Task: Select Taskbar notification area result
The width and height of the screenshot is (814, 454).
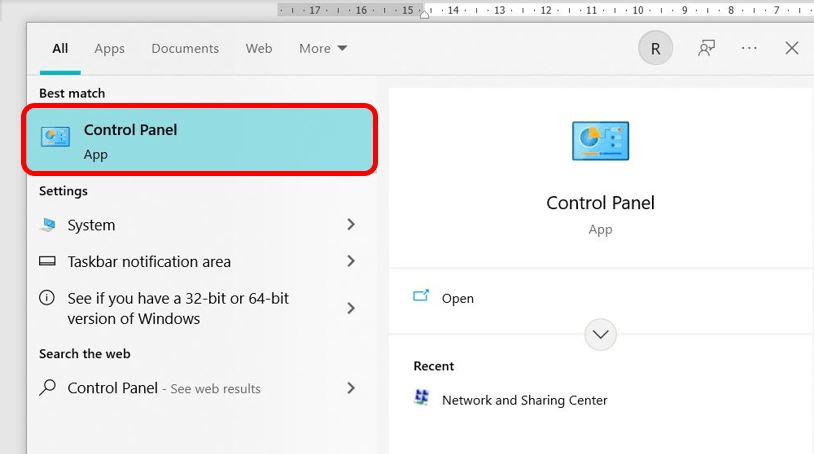Action: click(x=199, y=262)
